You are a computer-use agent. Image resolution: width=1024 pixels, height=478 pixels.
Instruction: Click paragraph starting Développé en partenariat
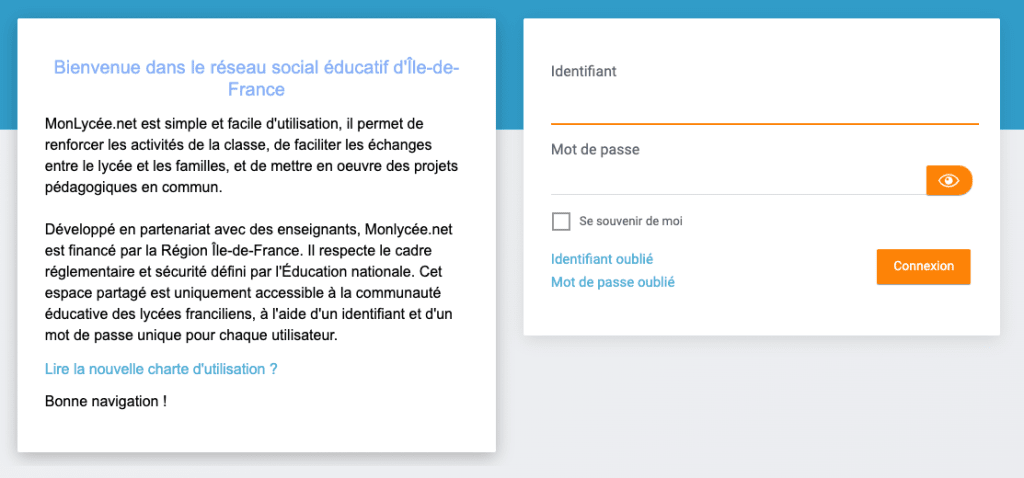coord(249,283)
